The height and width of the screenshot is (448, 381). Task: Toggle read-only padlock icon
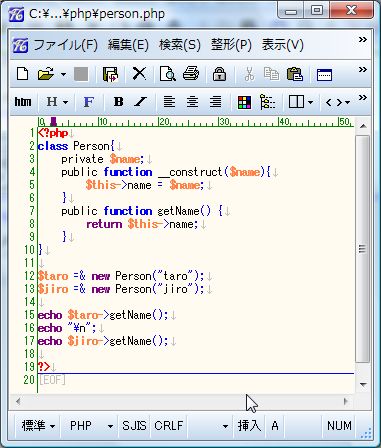(219, 74)
